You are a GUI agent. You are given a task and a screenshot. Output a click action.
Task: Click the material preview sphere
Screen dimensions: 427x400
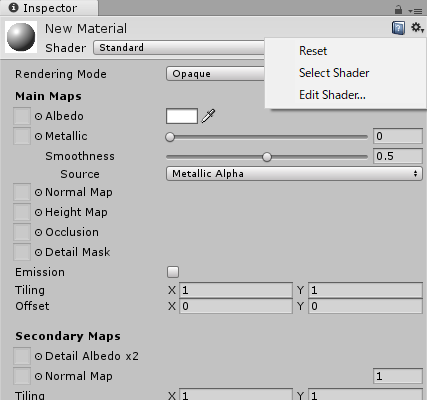coord(21,37)
